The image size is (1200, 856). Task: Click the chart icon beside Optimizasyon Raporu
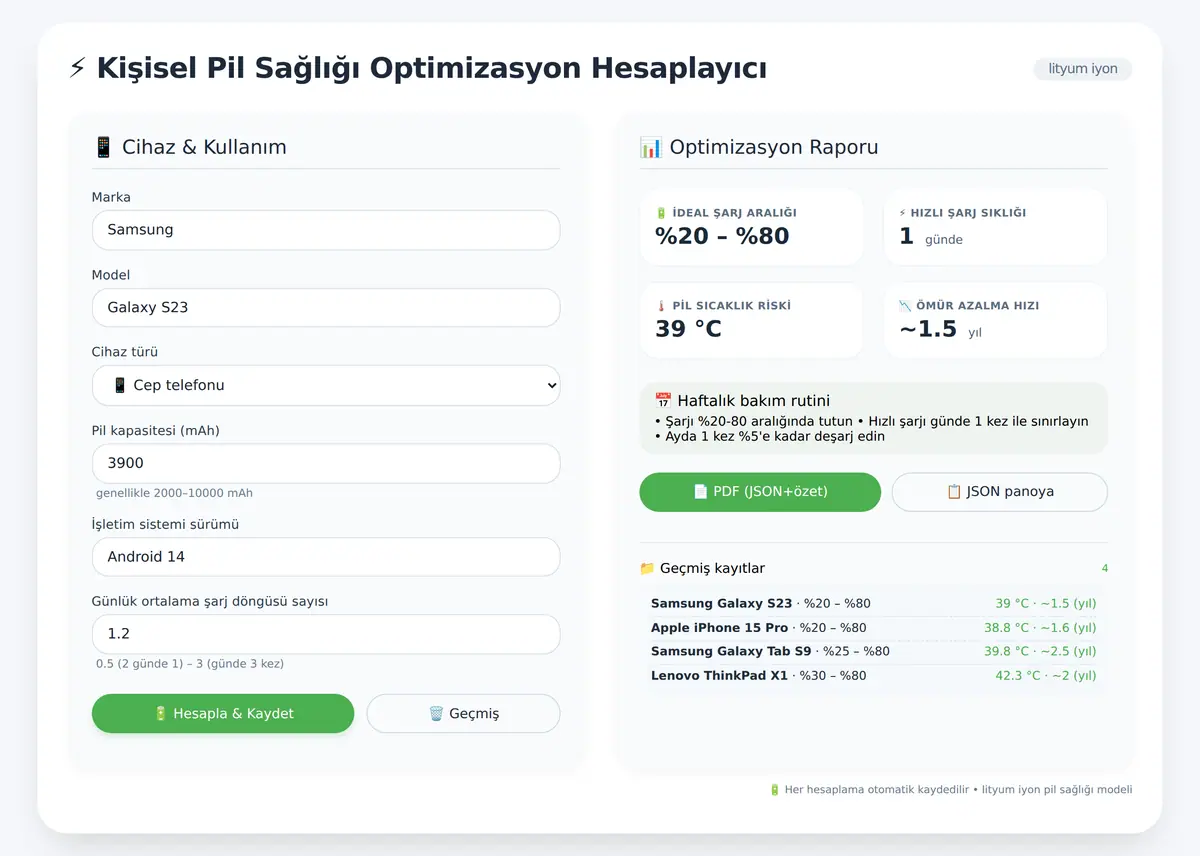pos(651,147)
